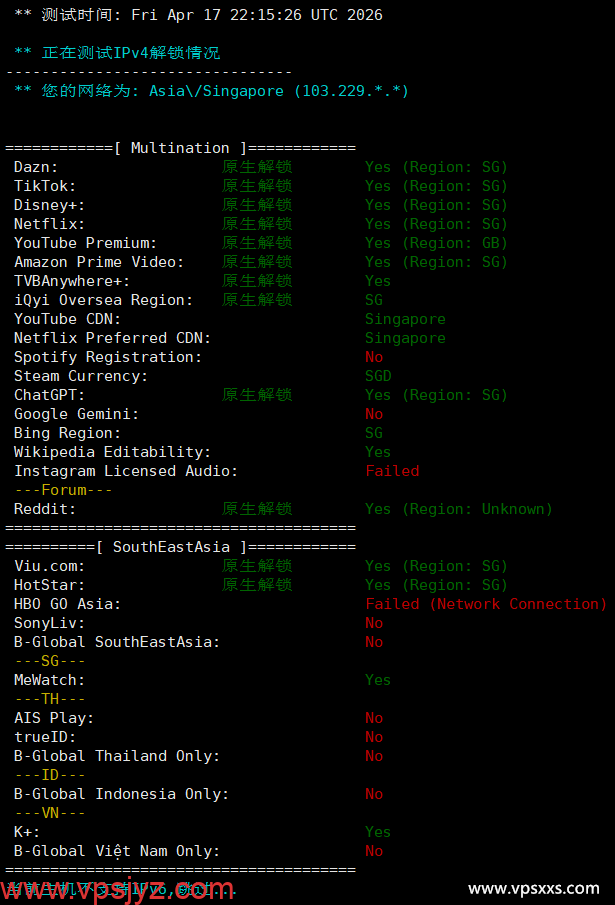The height and width of the screenshot is (905, 615).
Task: Click the www.vpsjyz.com watermark text
Action: pyautogui.click(x=118, y=889)
